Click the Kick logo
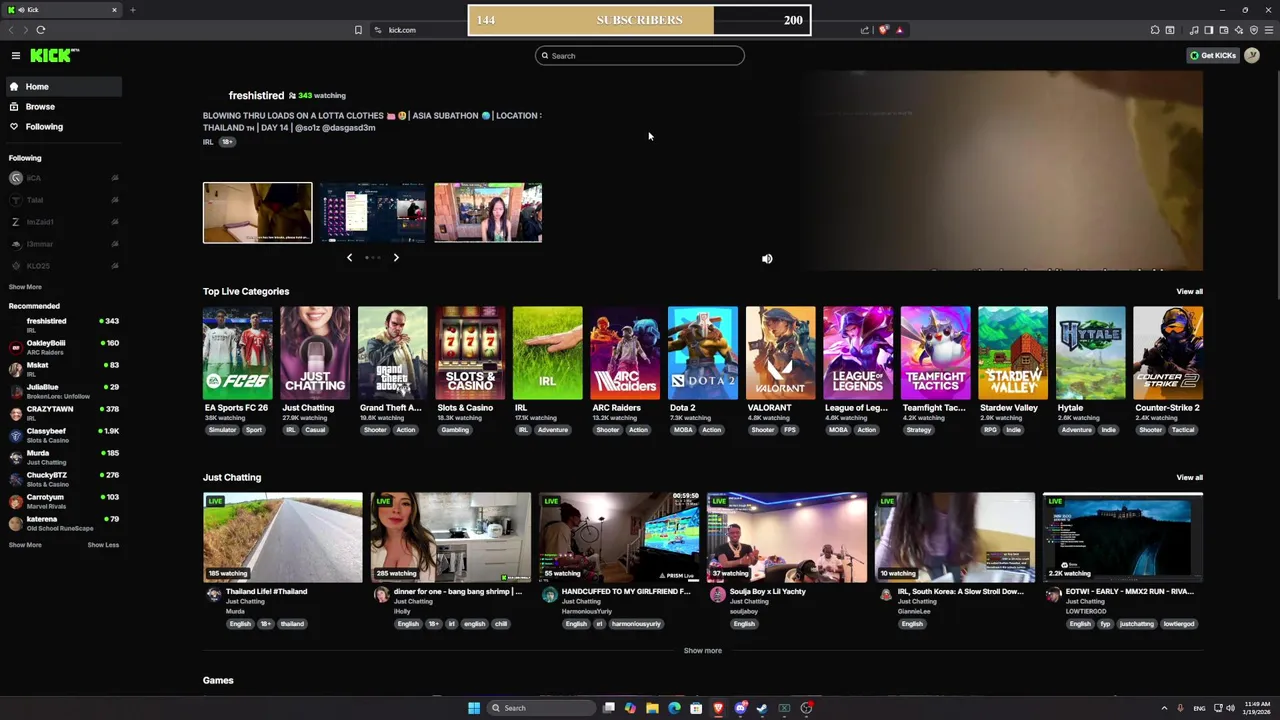Viewport: 1280px width, 720px height. tap(54, 55)
